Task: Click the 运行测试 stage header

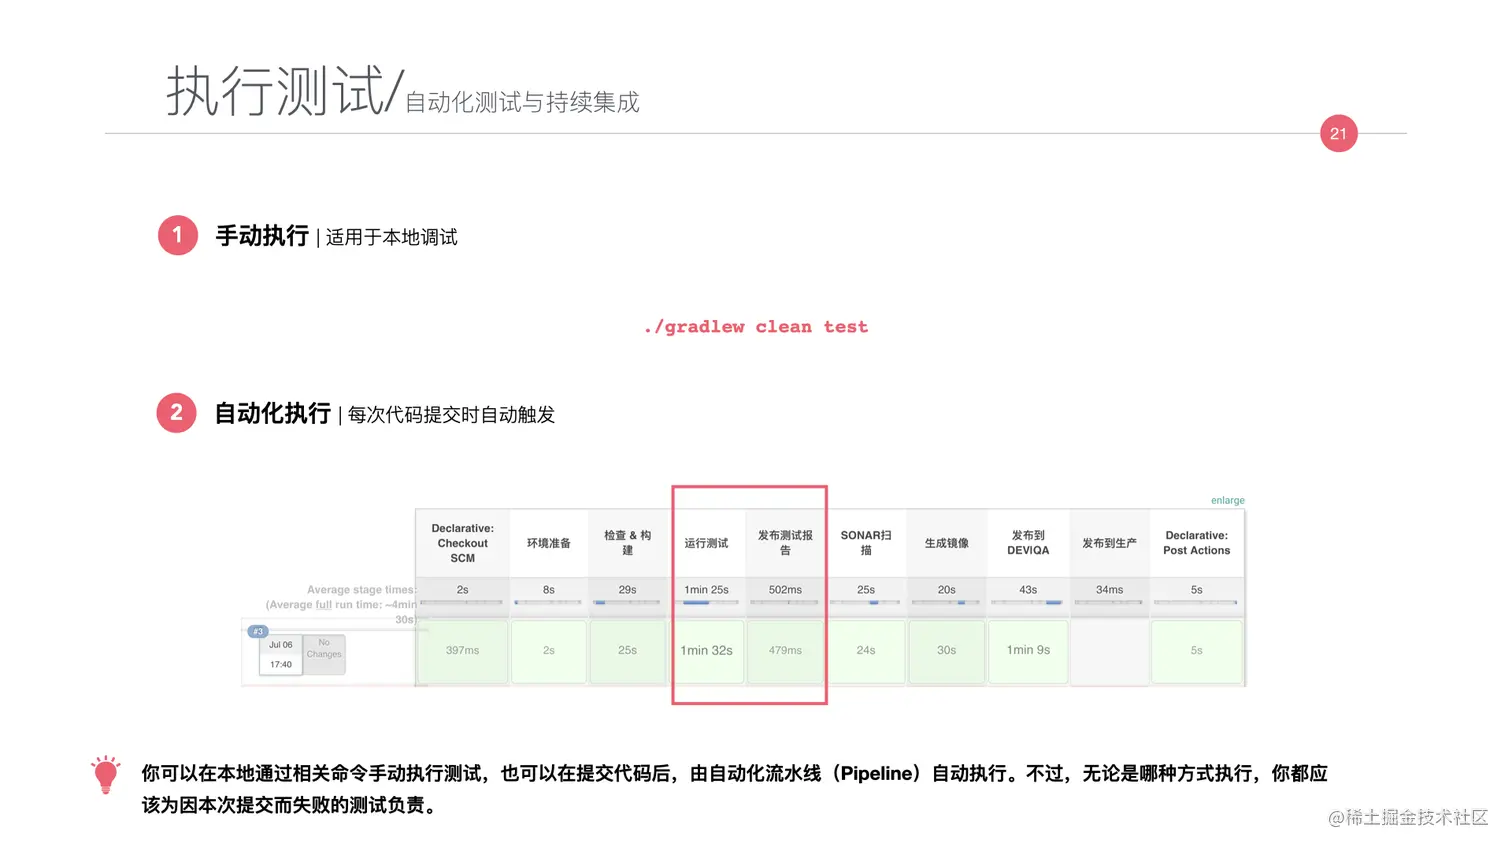Action: click(x=706, y=543)
